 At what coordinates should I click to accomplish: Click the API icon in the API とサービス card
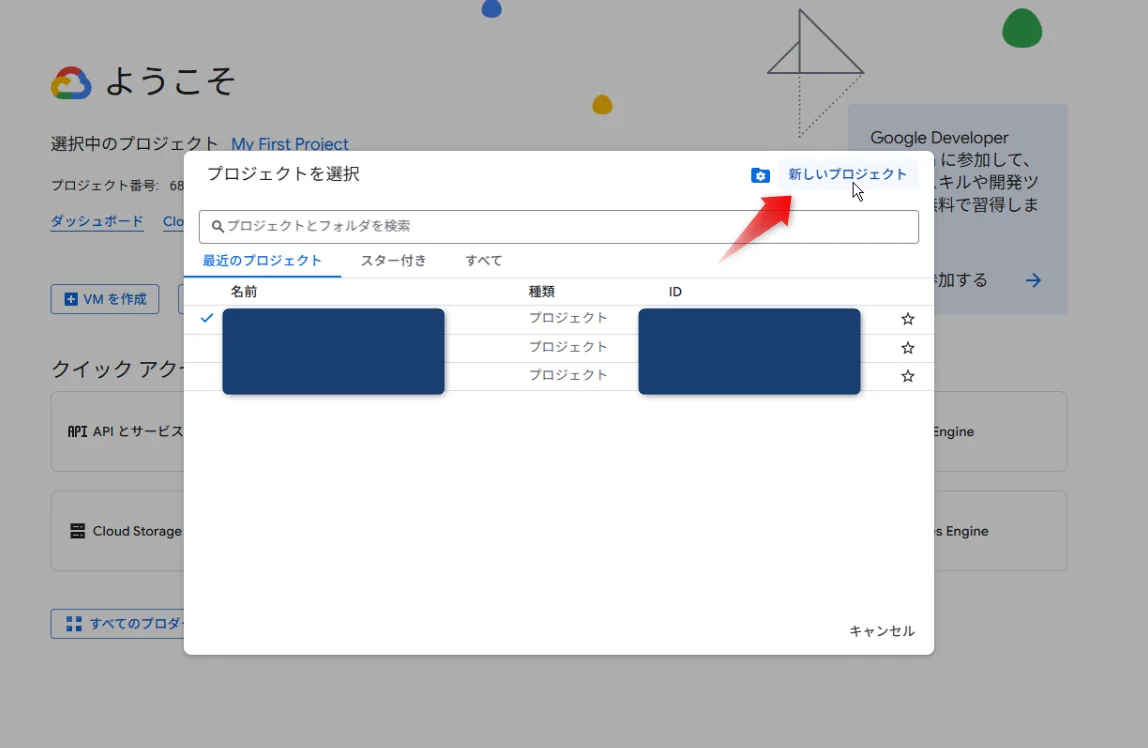(77, 432)
